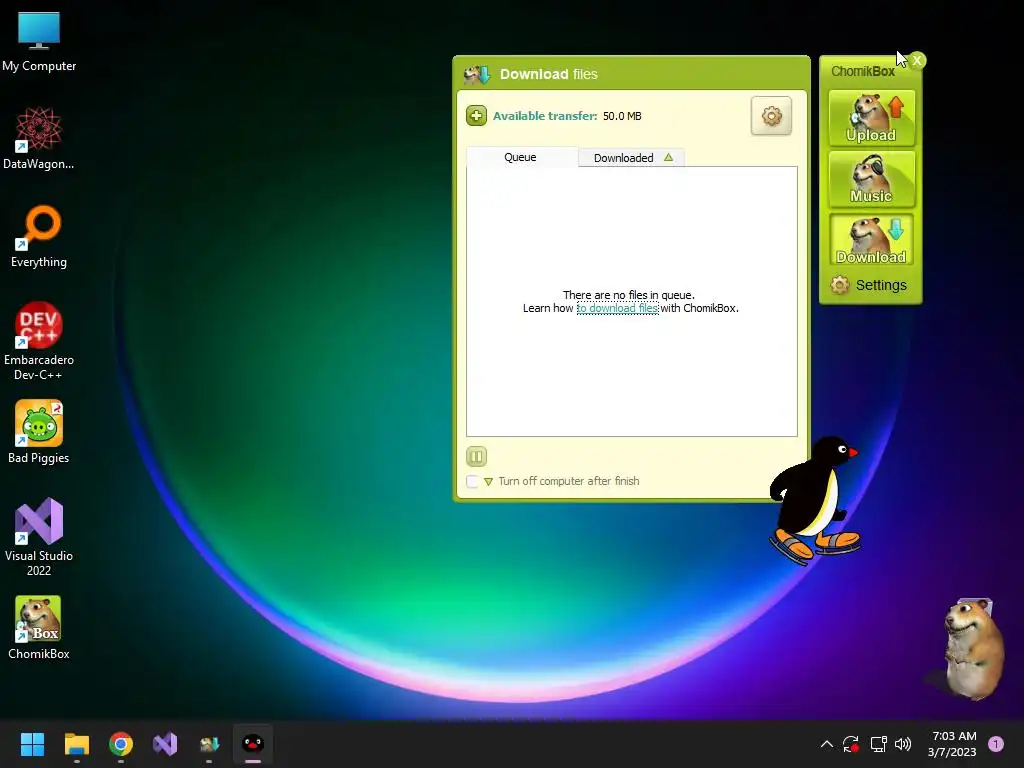Screen dimensions: 1024x768
Task: Click the ChomikBox taskbar icon
Action: tap(209, 744)
